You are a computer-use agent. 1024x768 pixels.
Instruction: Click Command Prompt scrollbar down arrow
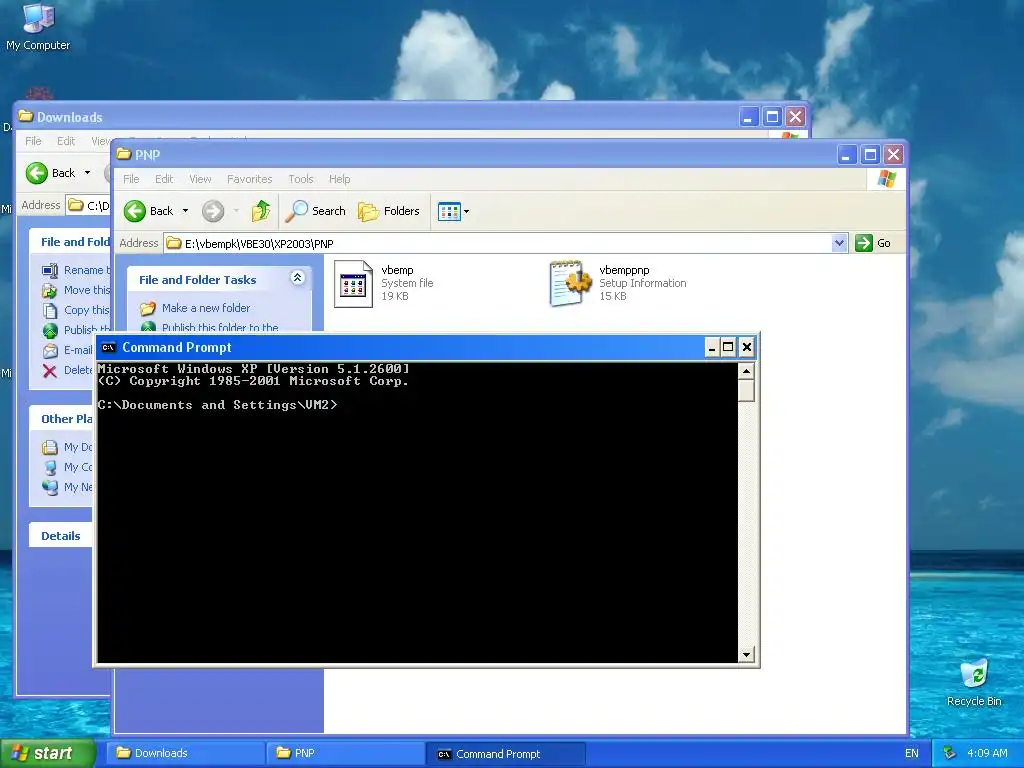(x=746, y=654)
